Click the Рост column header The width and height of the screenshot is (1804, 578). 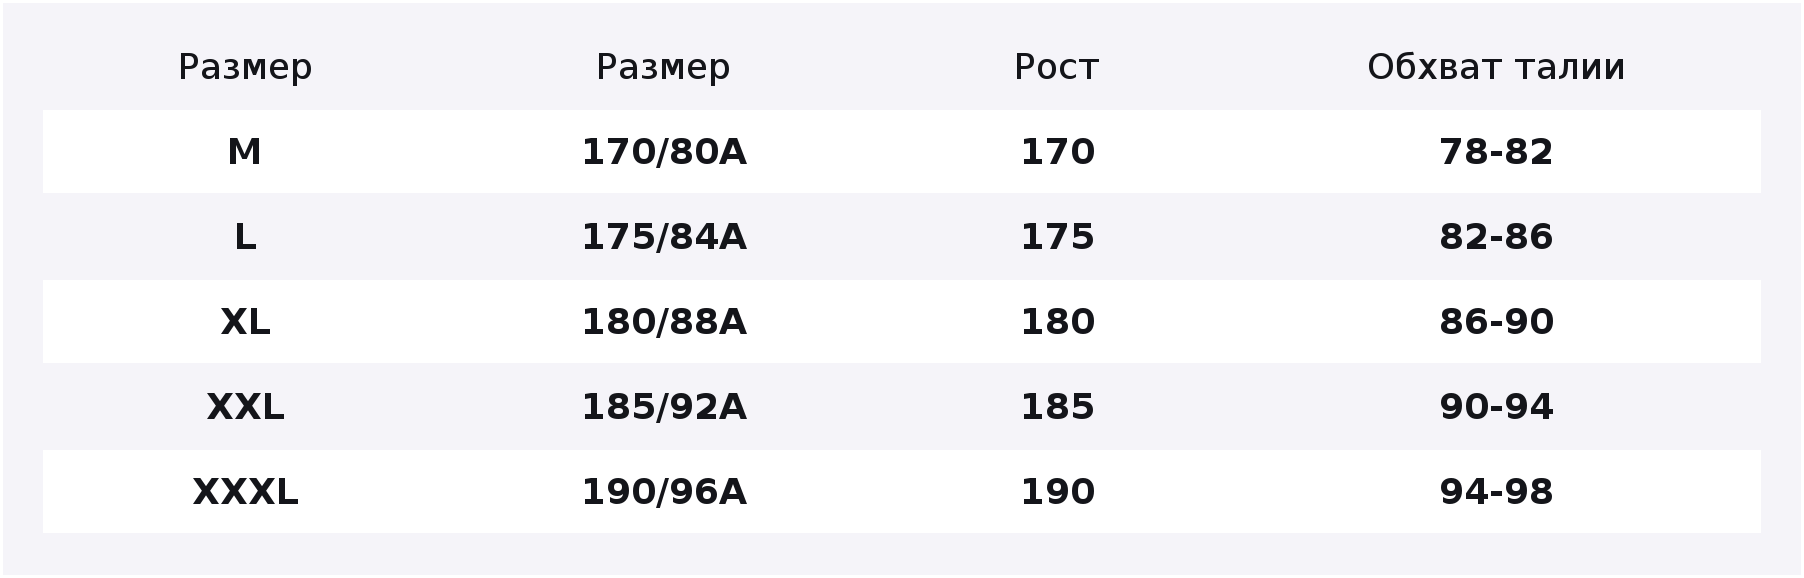(1056, 67)
